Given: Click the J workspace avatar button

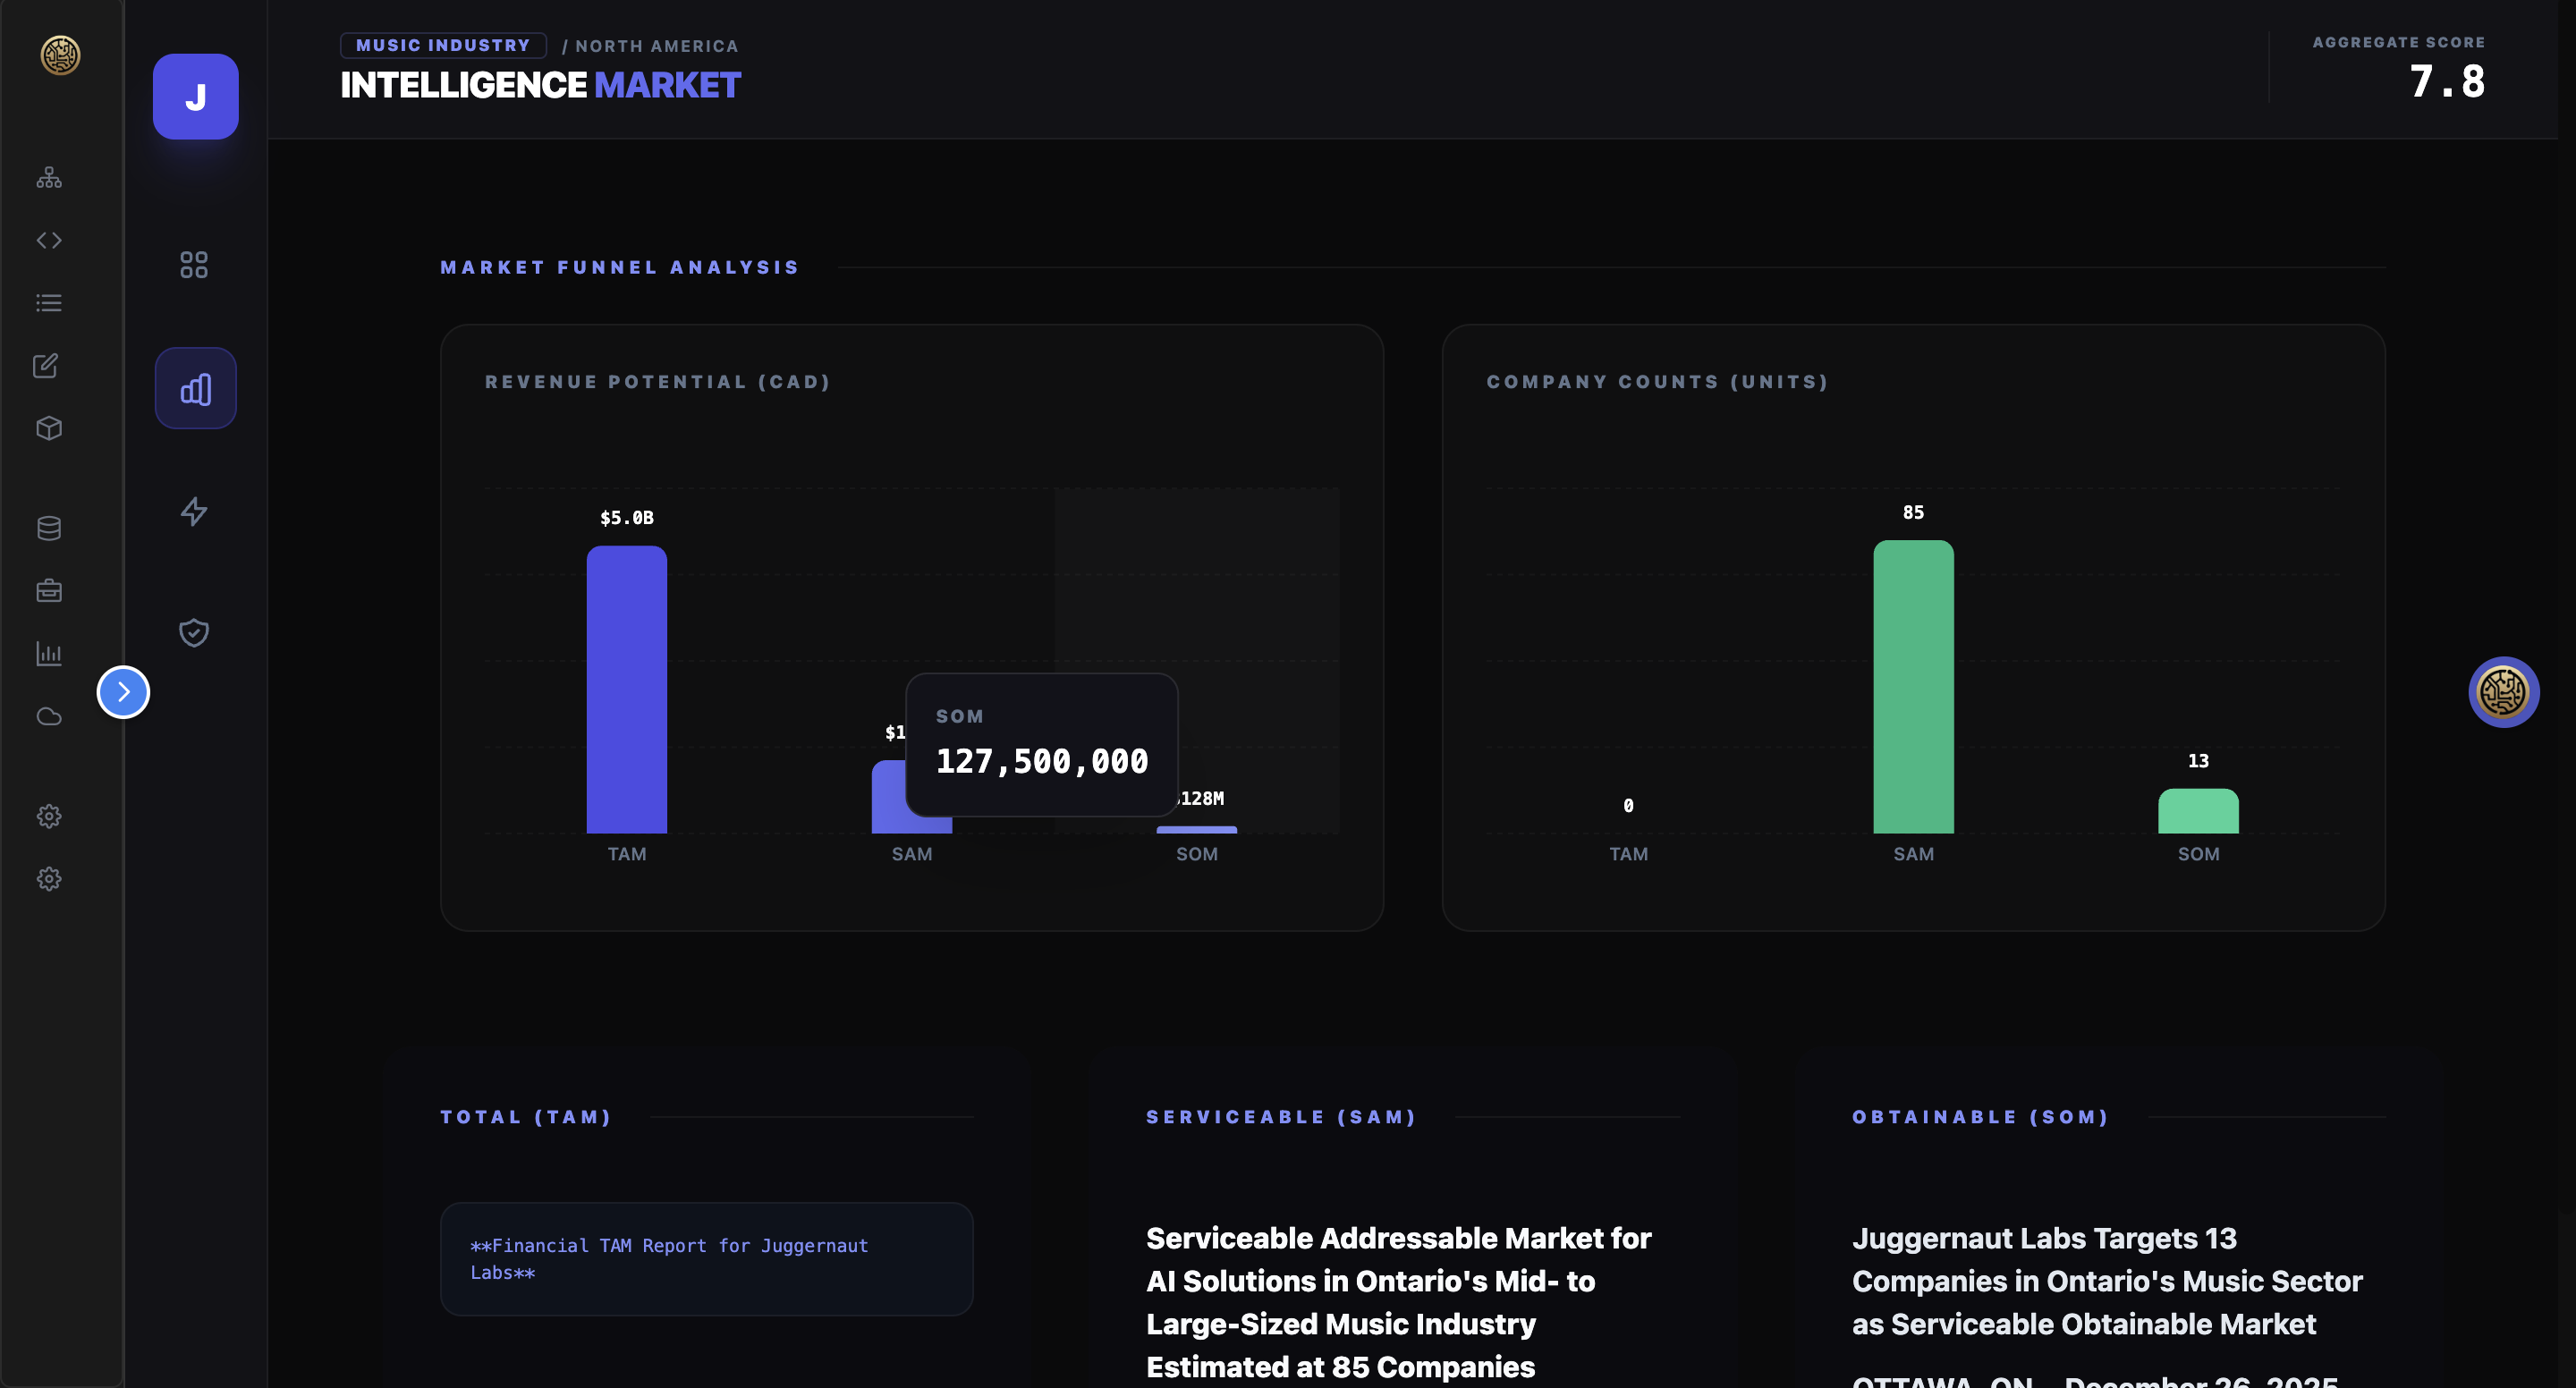Looking at the screenshot, I should (x=195, y=97).
